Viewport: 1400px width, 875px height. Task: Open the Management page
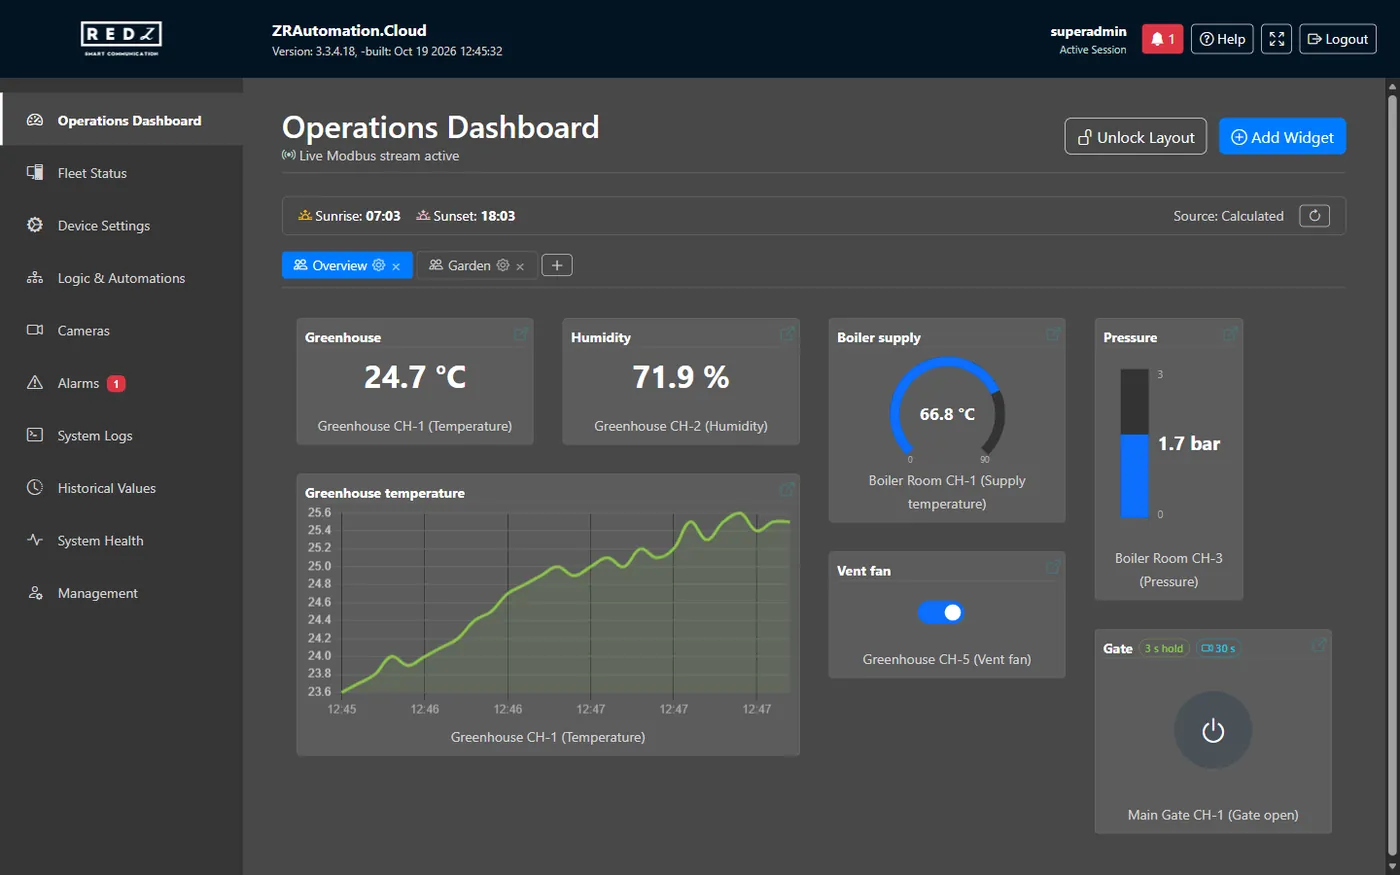click(121, 593)
